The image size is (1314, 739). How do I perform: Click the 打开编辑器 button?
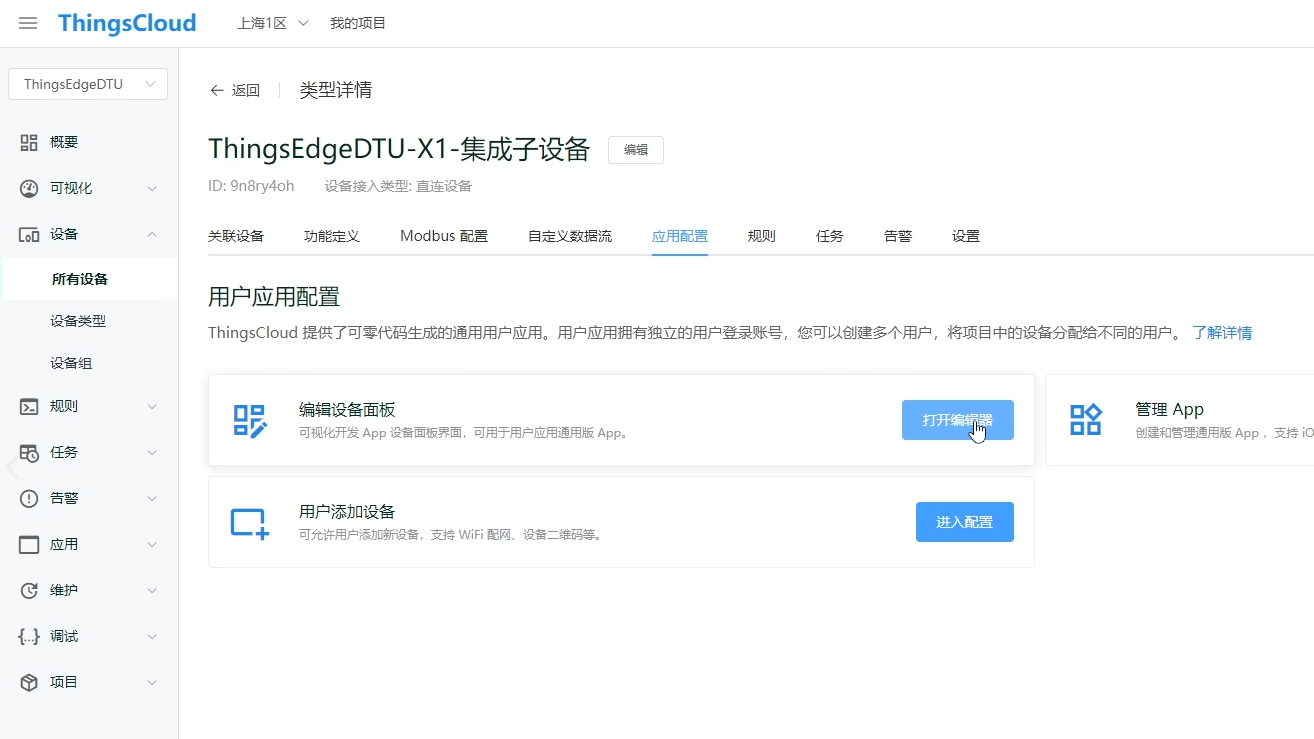pyautogui.click(x=958, y=420)
